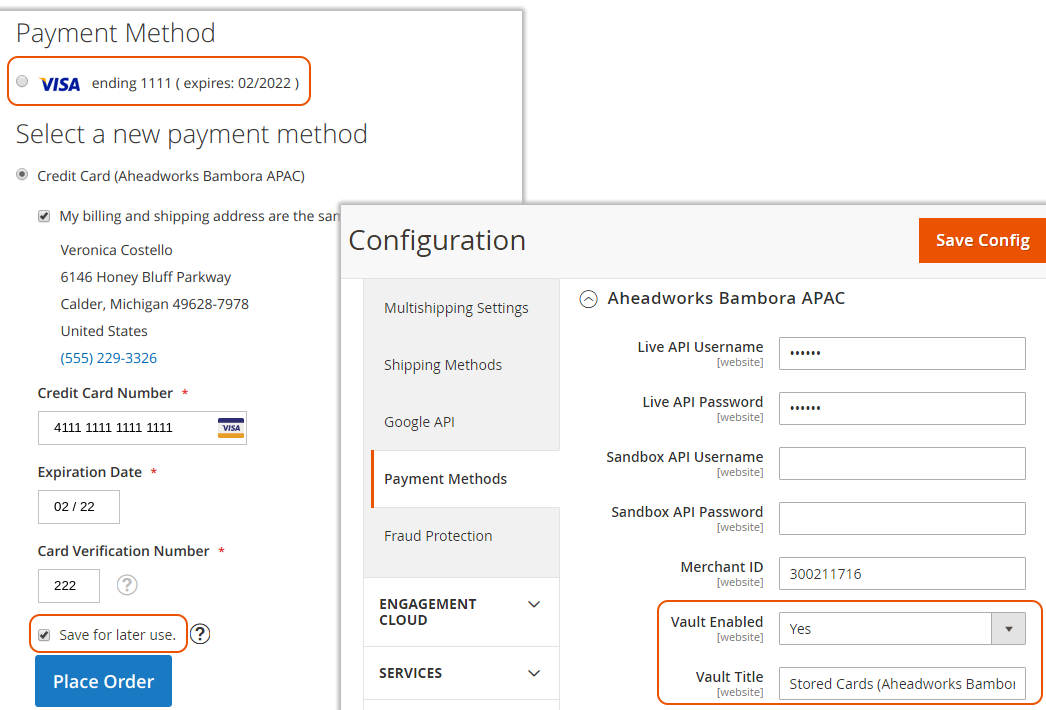Click the 'Select a new payment method' heading

click(191, 134)
